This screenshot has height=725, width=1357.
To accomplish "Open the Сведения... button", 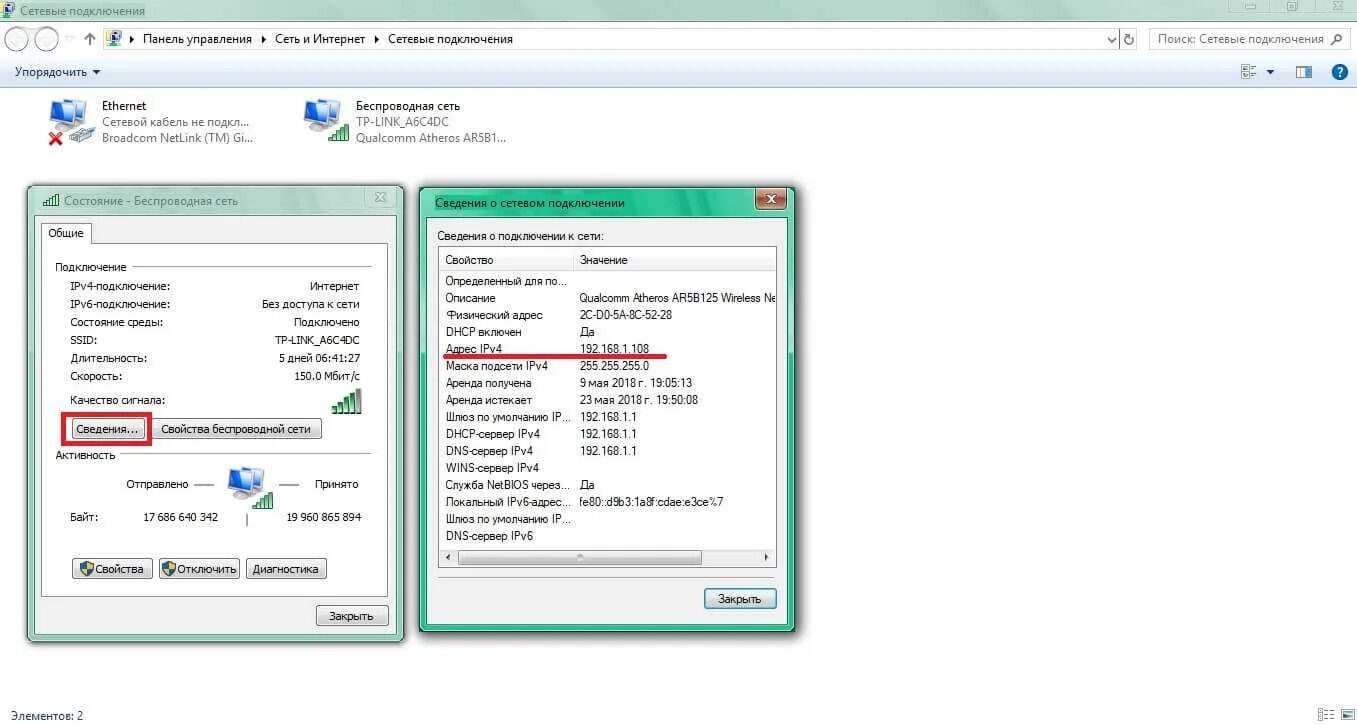I will (106, 429).
